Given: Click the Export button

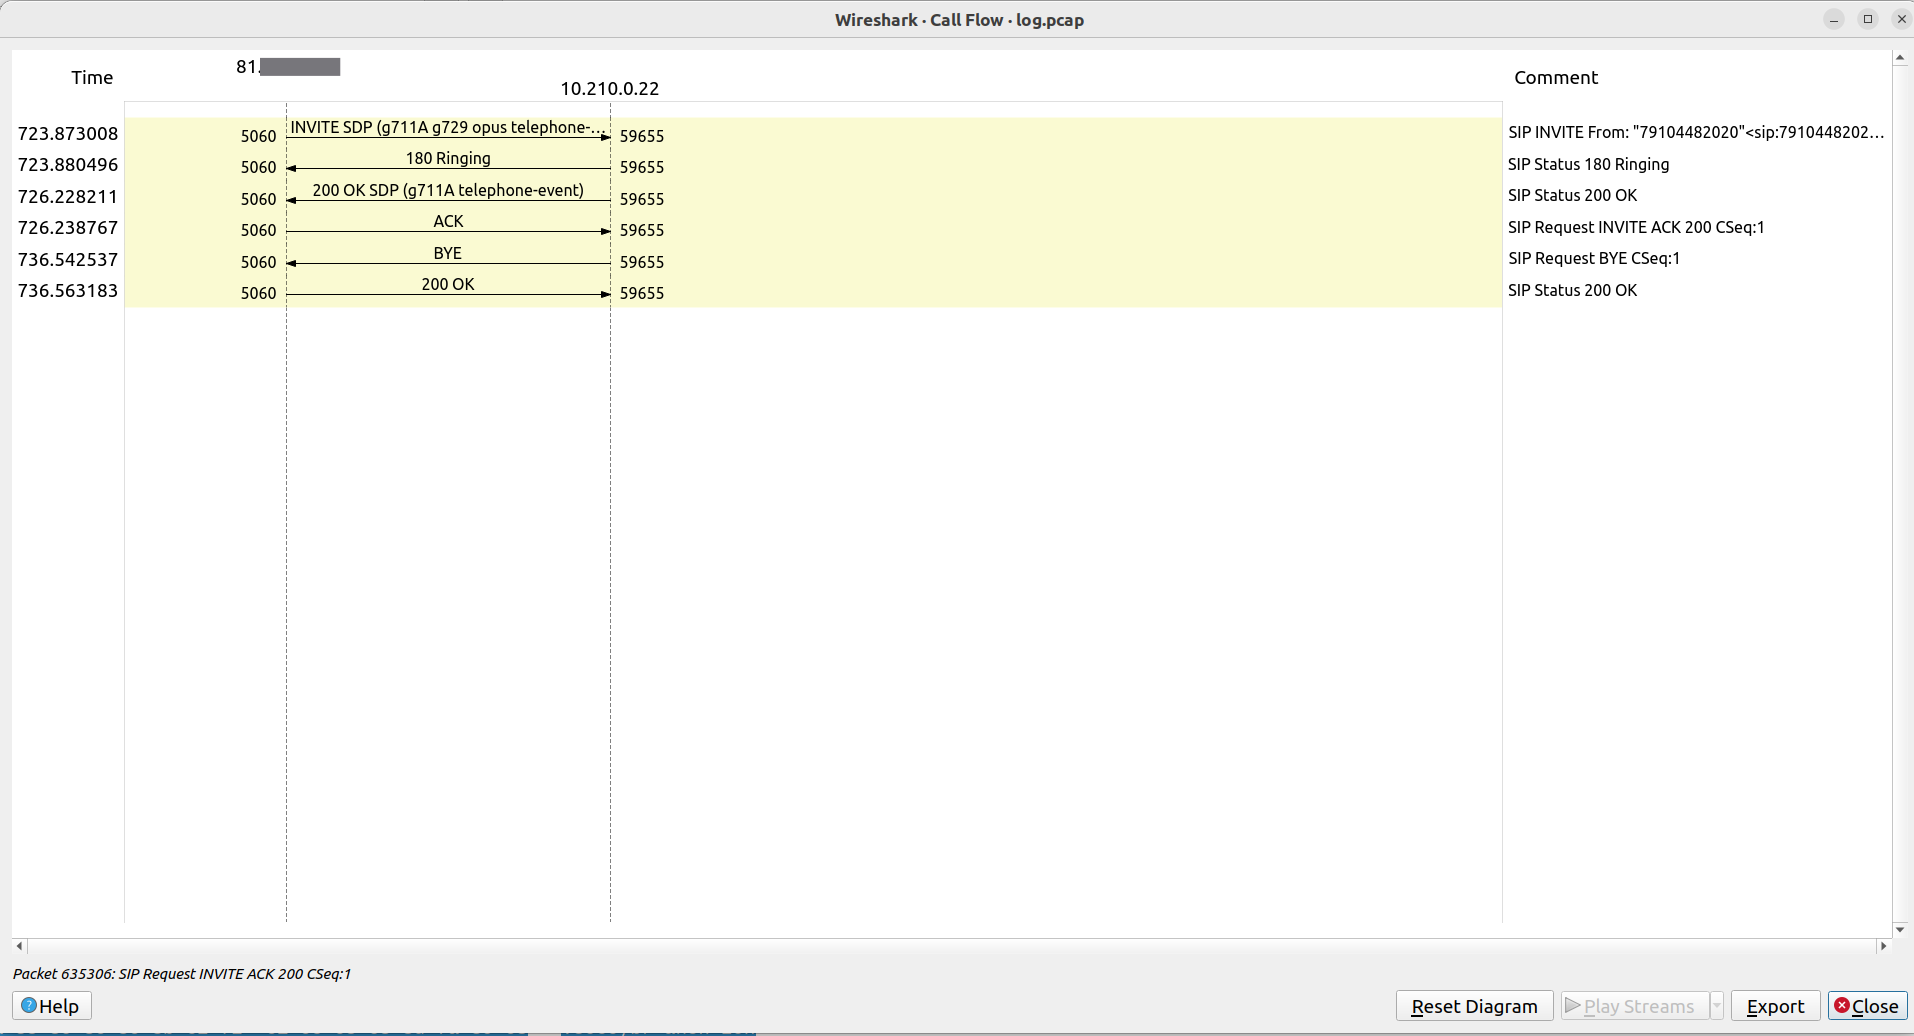Looking at the screenshot, I should 1774,1006.
